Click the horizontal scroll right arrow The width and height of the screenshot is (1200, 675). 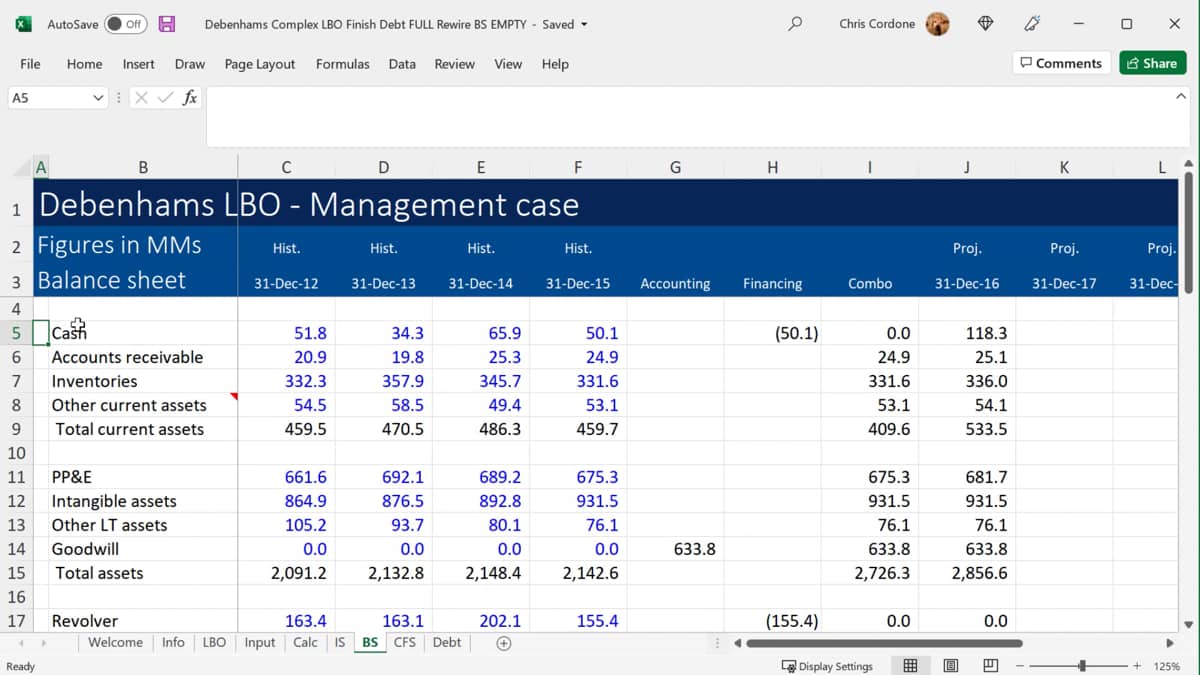tap(1170, 643)
